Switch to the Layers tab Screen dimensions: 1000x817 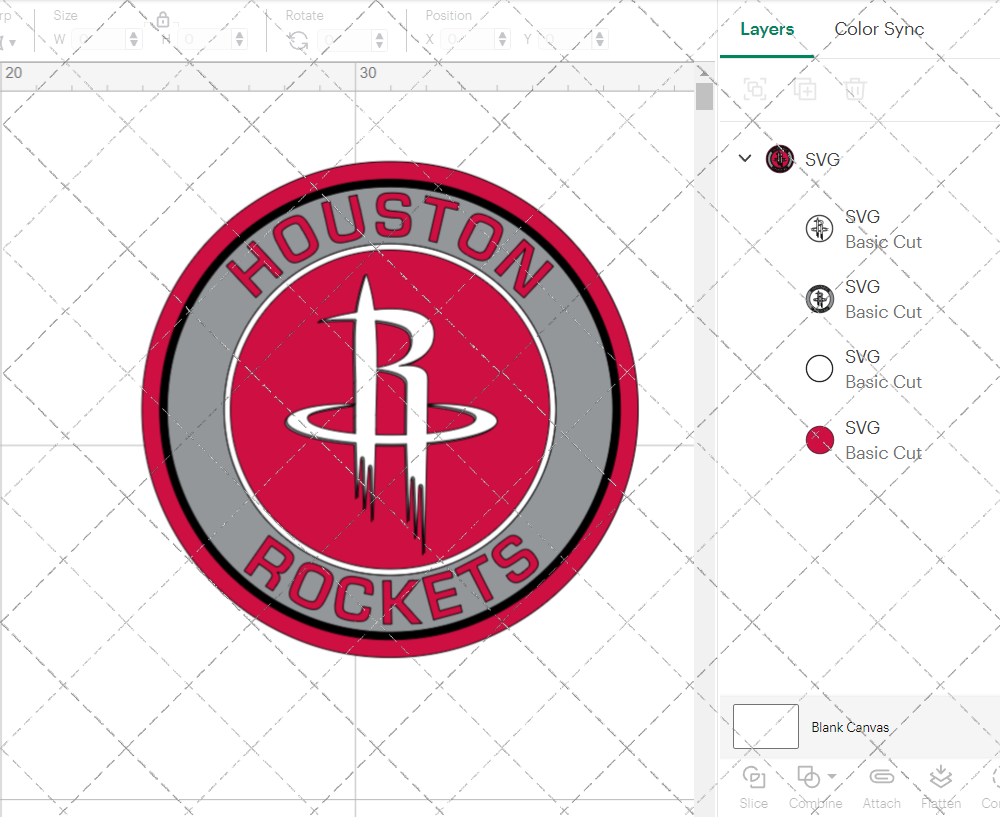(767, 29)
